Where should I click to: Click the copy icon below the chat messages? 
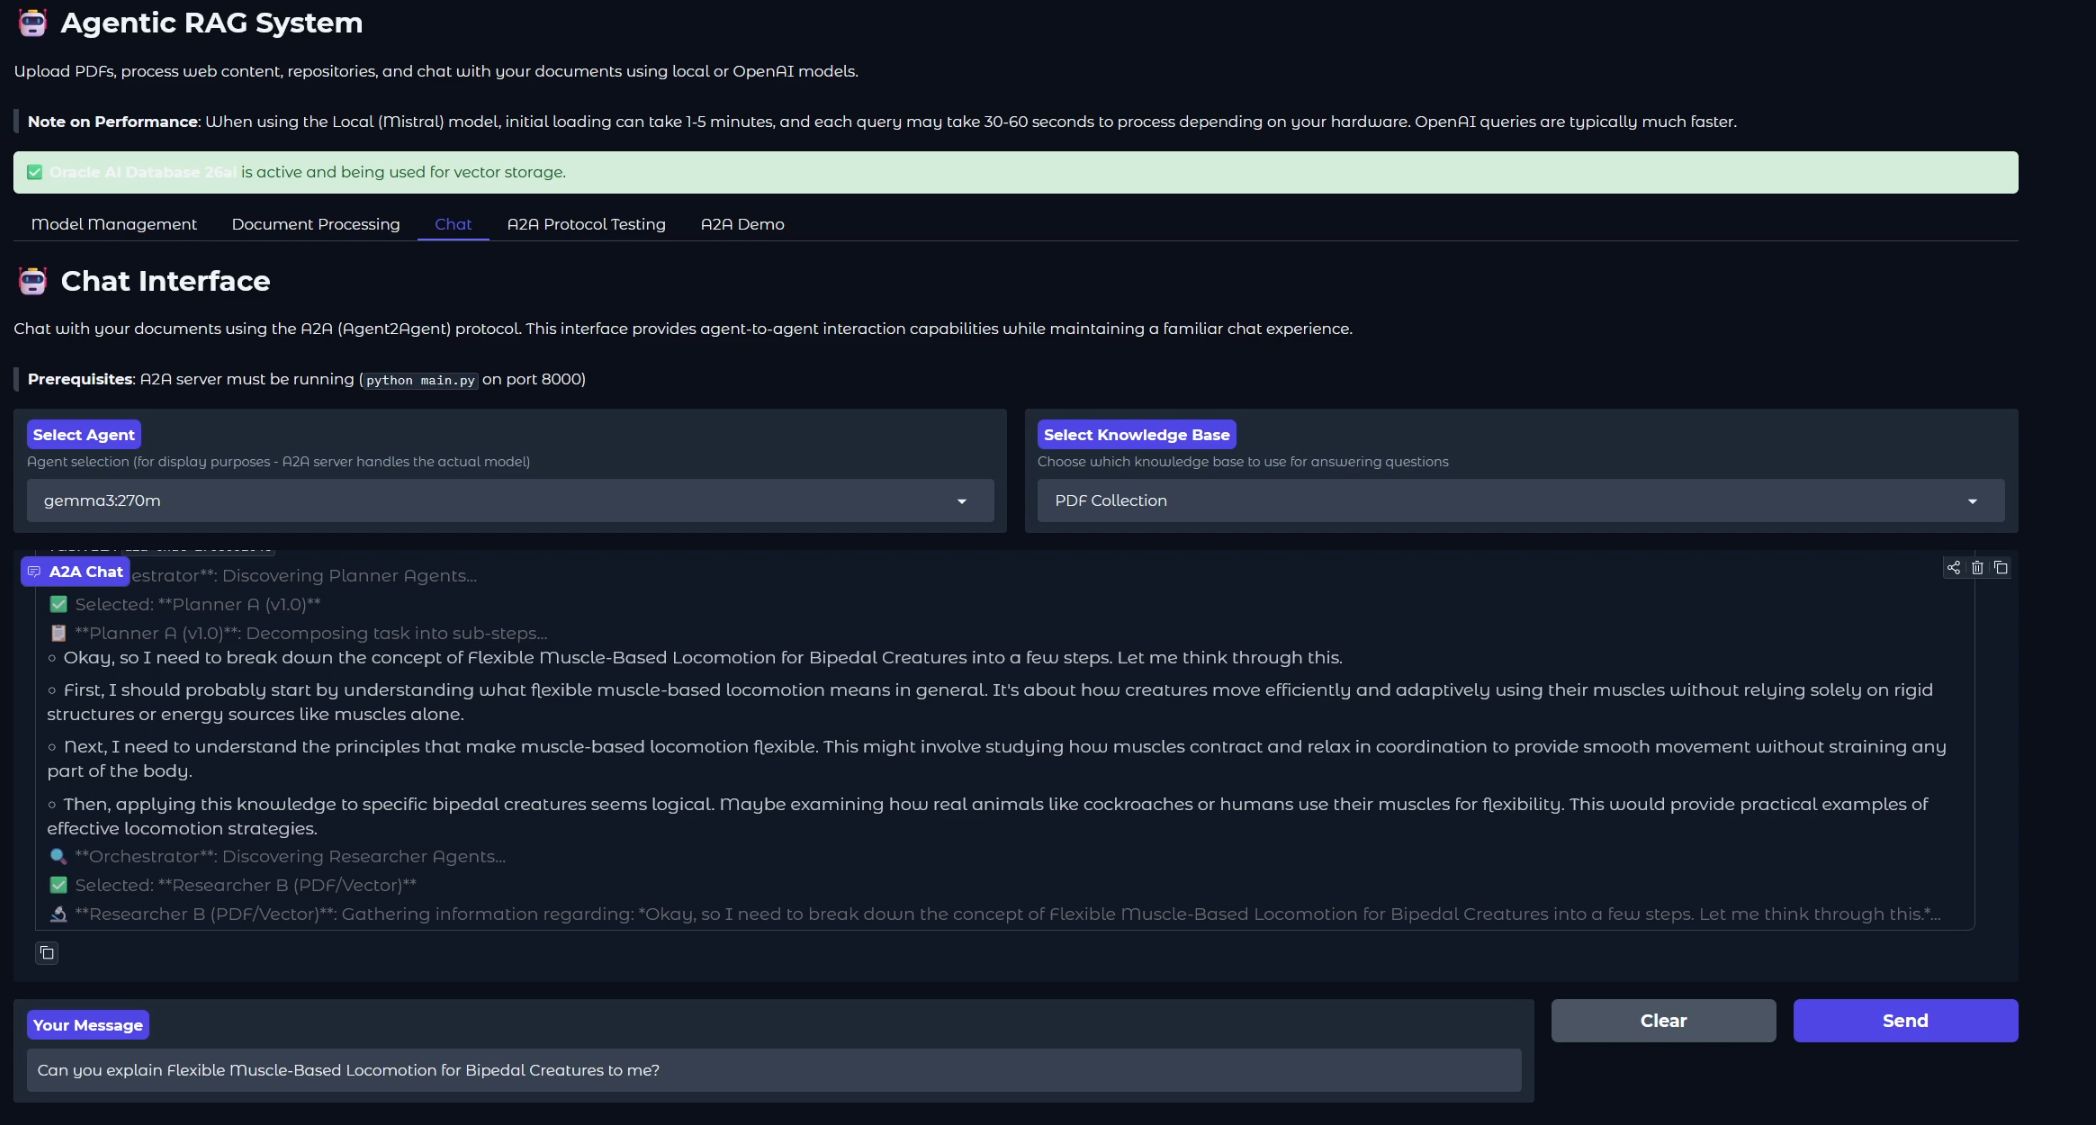point(46,953)
